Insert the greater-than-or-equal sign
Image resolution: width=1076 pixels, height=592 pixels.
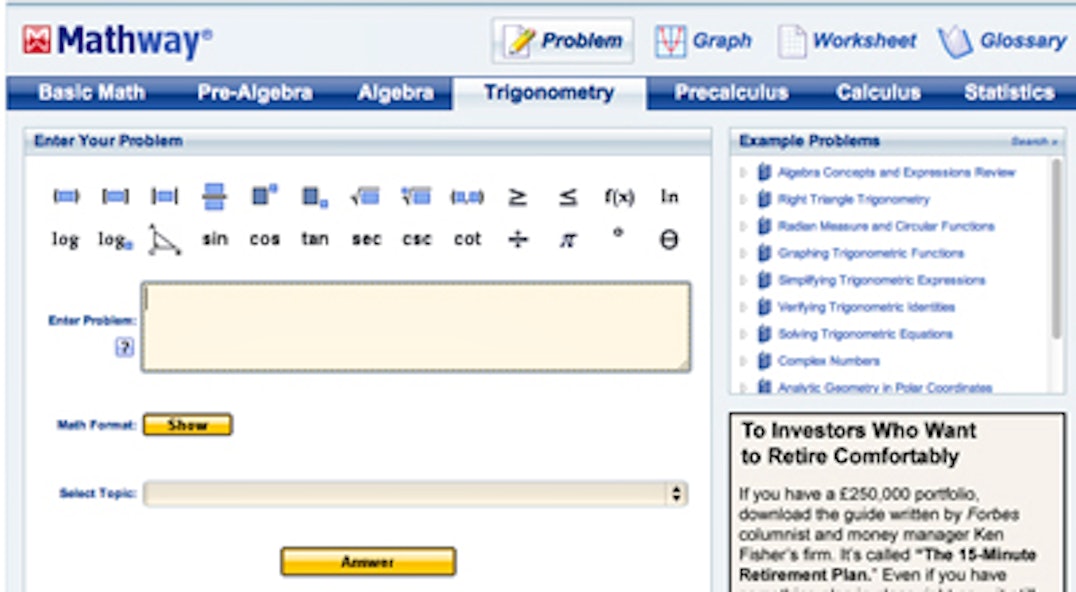tap(517, 198)
